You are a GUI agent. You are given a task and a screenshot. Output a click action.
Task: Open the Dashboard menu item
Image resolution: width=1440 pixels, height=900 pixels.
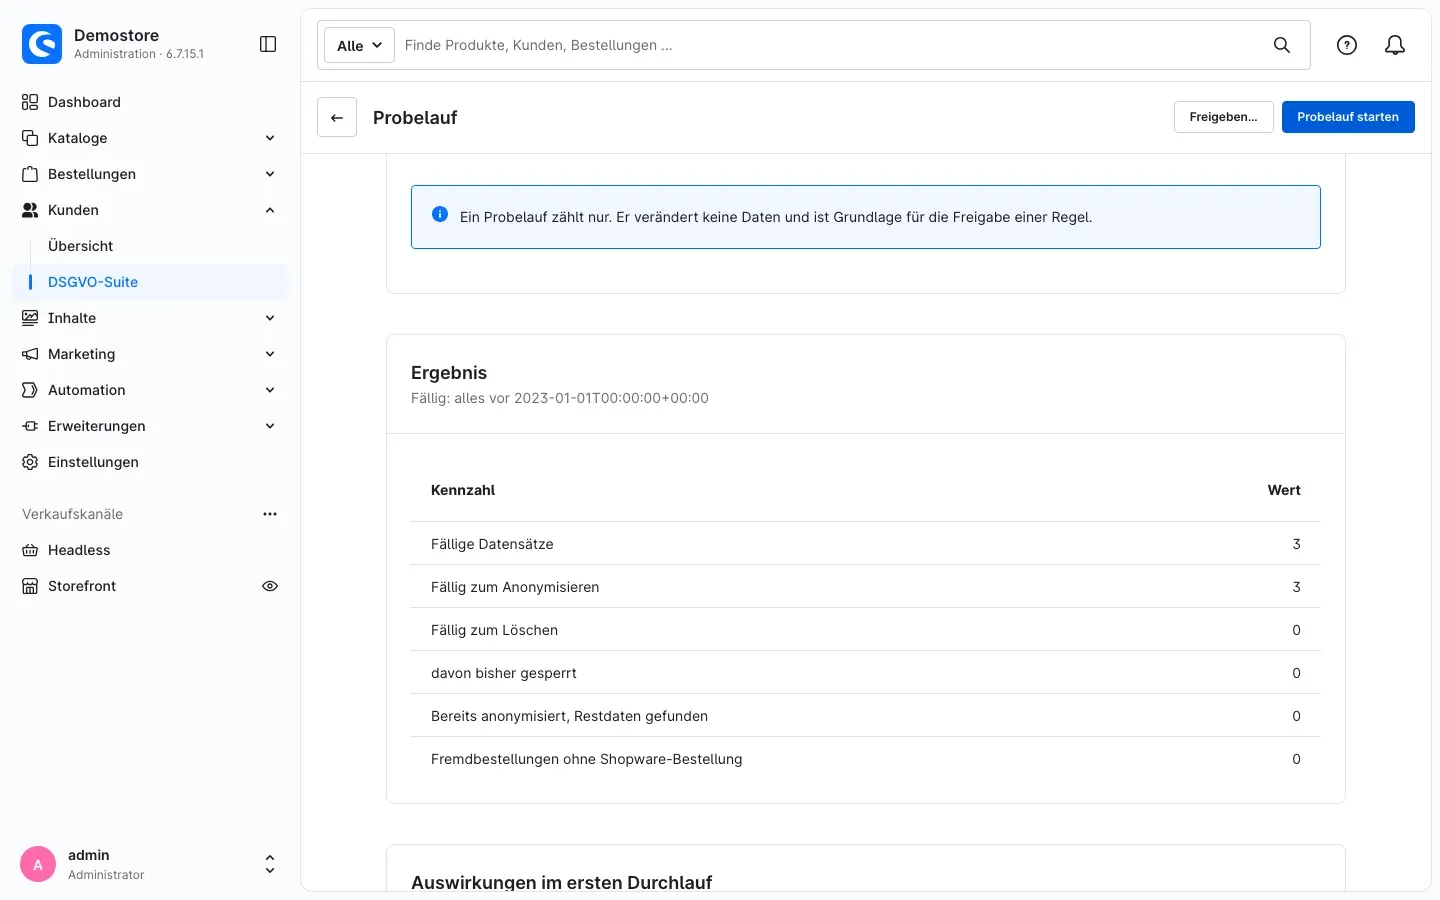click(x=150, y=102)
